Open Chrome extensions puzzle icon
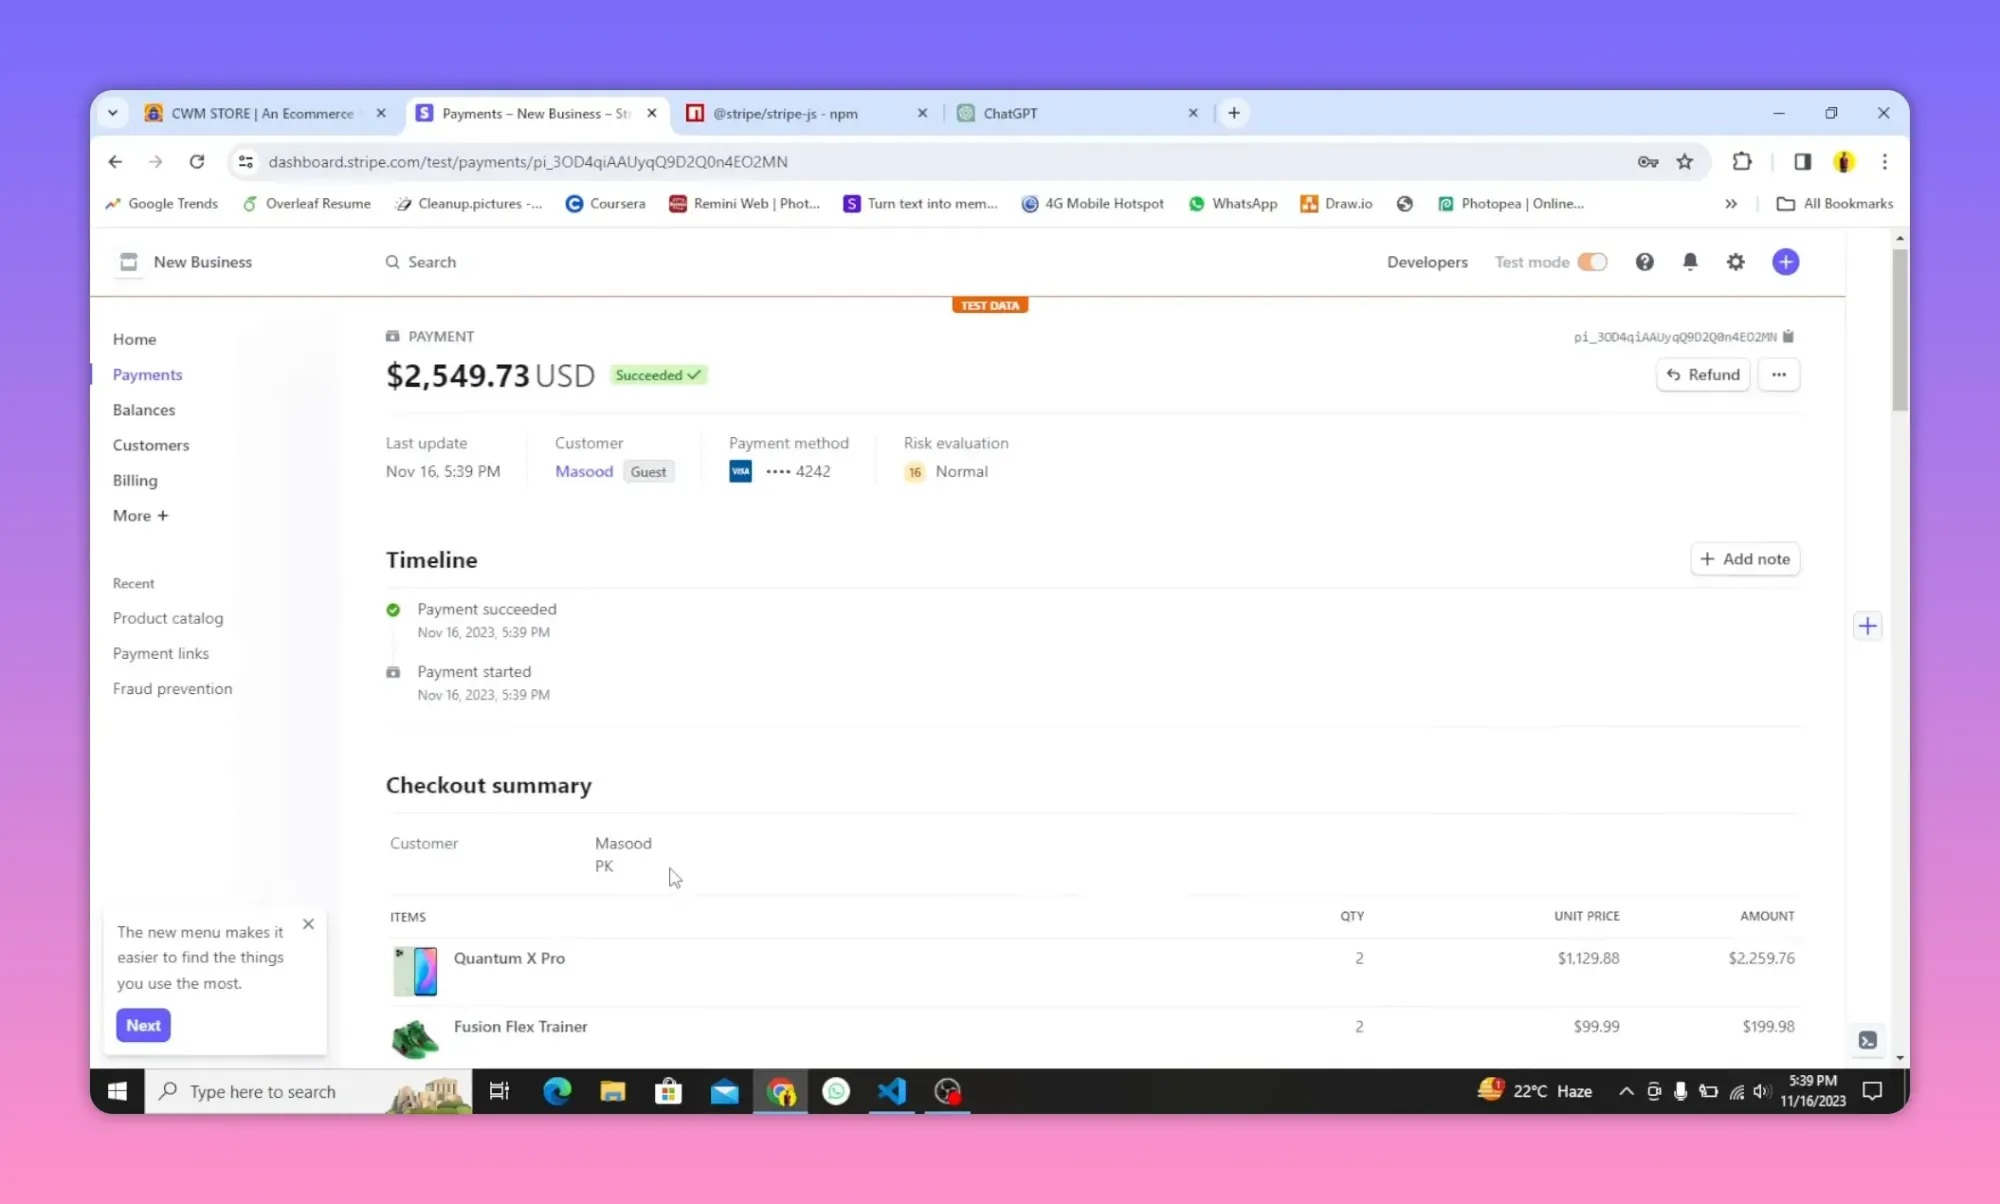This screenshot has width=2000, height=1204. (1742, 161)
